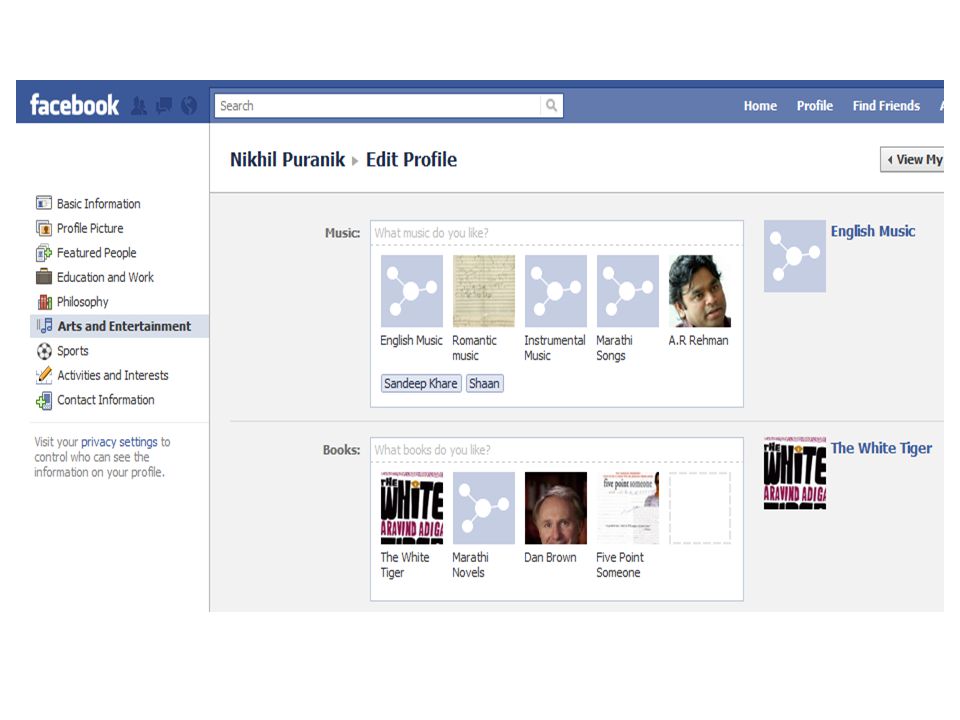Click the Basic Information sidebar icon
Viewport: 960px width, 720px height.
click(x=43, y=203)
